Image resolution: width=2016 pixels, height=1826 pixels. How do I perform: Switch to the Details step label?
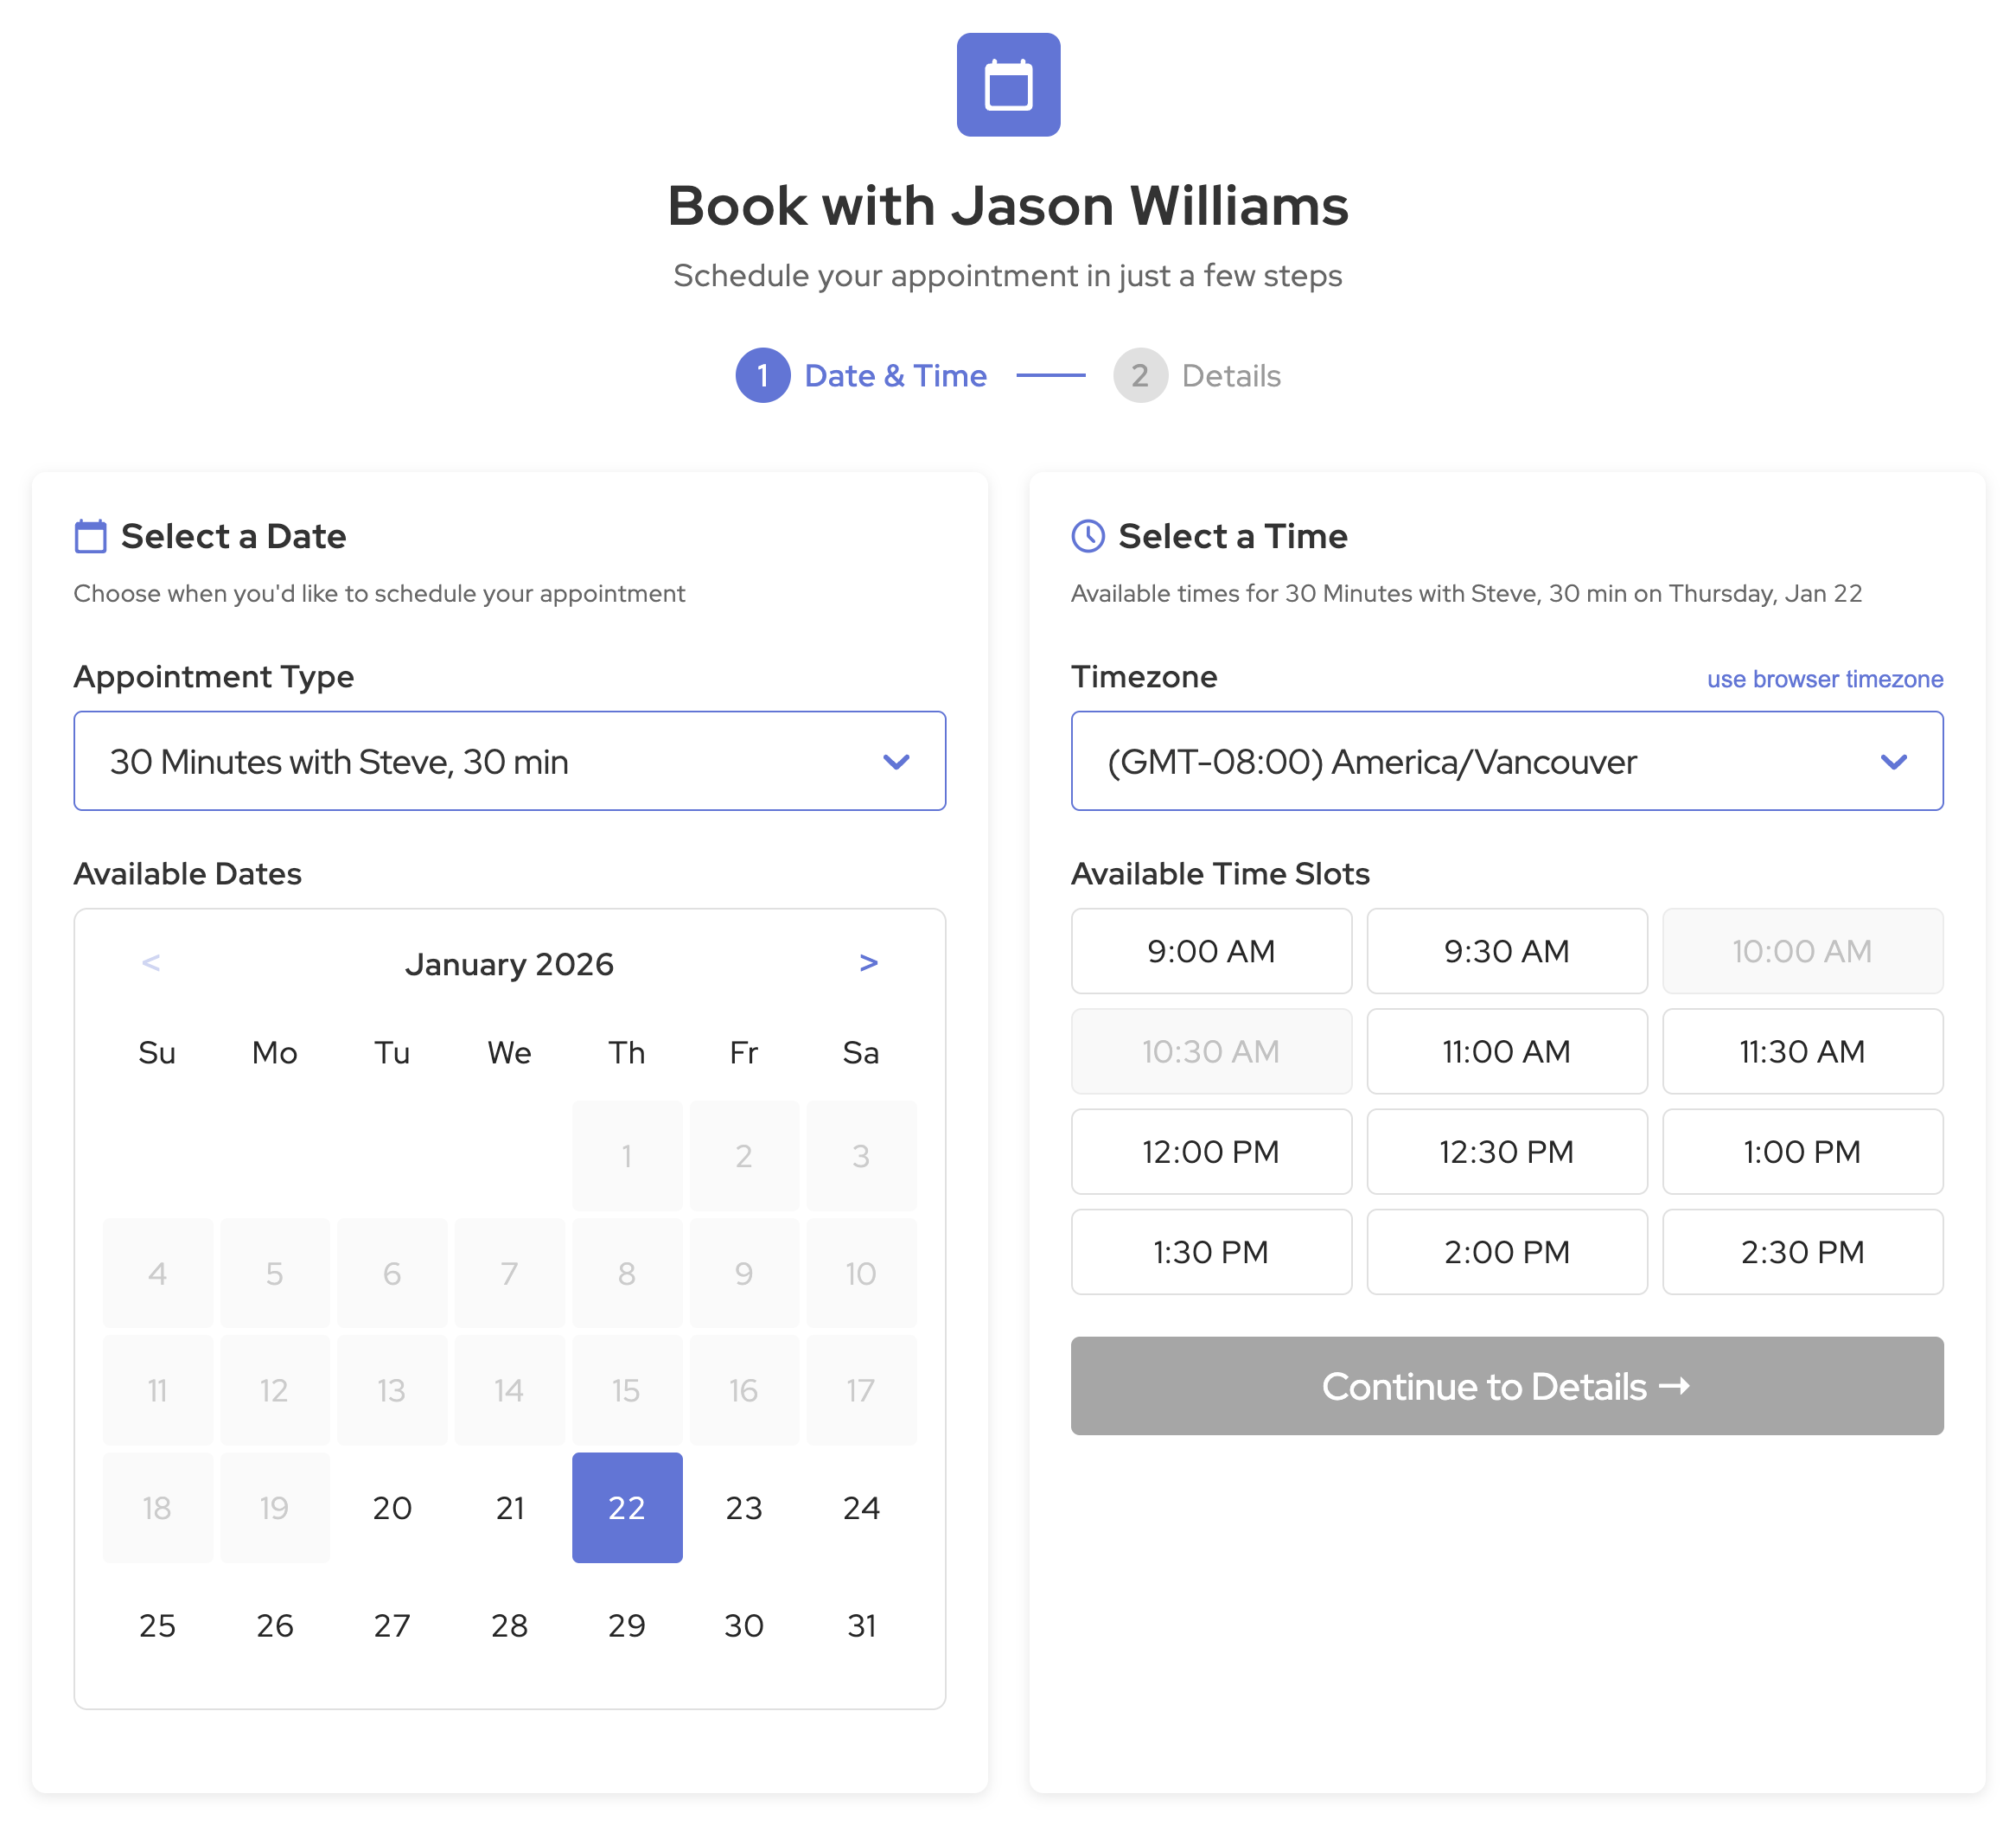pos(1230,376)
